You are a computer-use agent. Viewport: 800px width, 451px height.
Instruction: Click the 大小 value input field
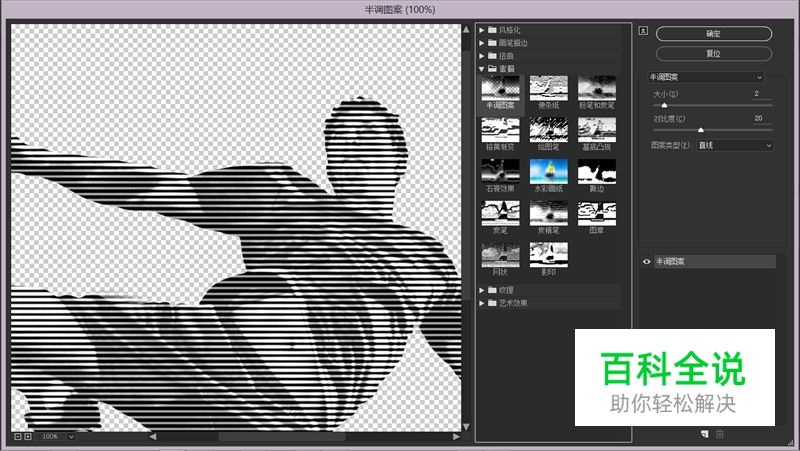[x=757, y=93]
